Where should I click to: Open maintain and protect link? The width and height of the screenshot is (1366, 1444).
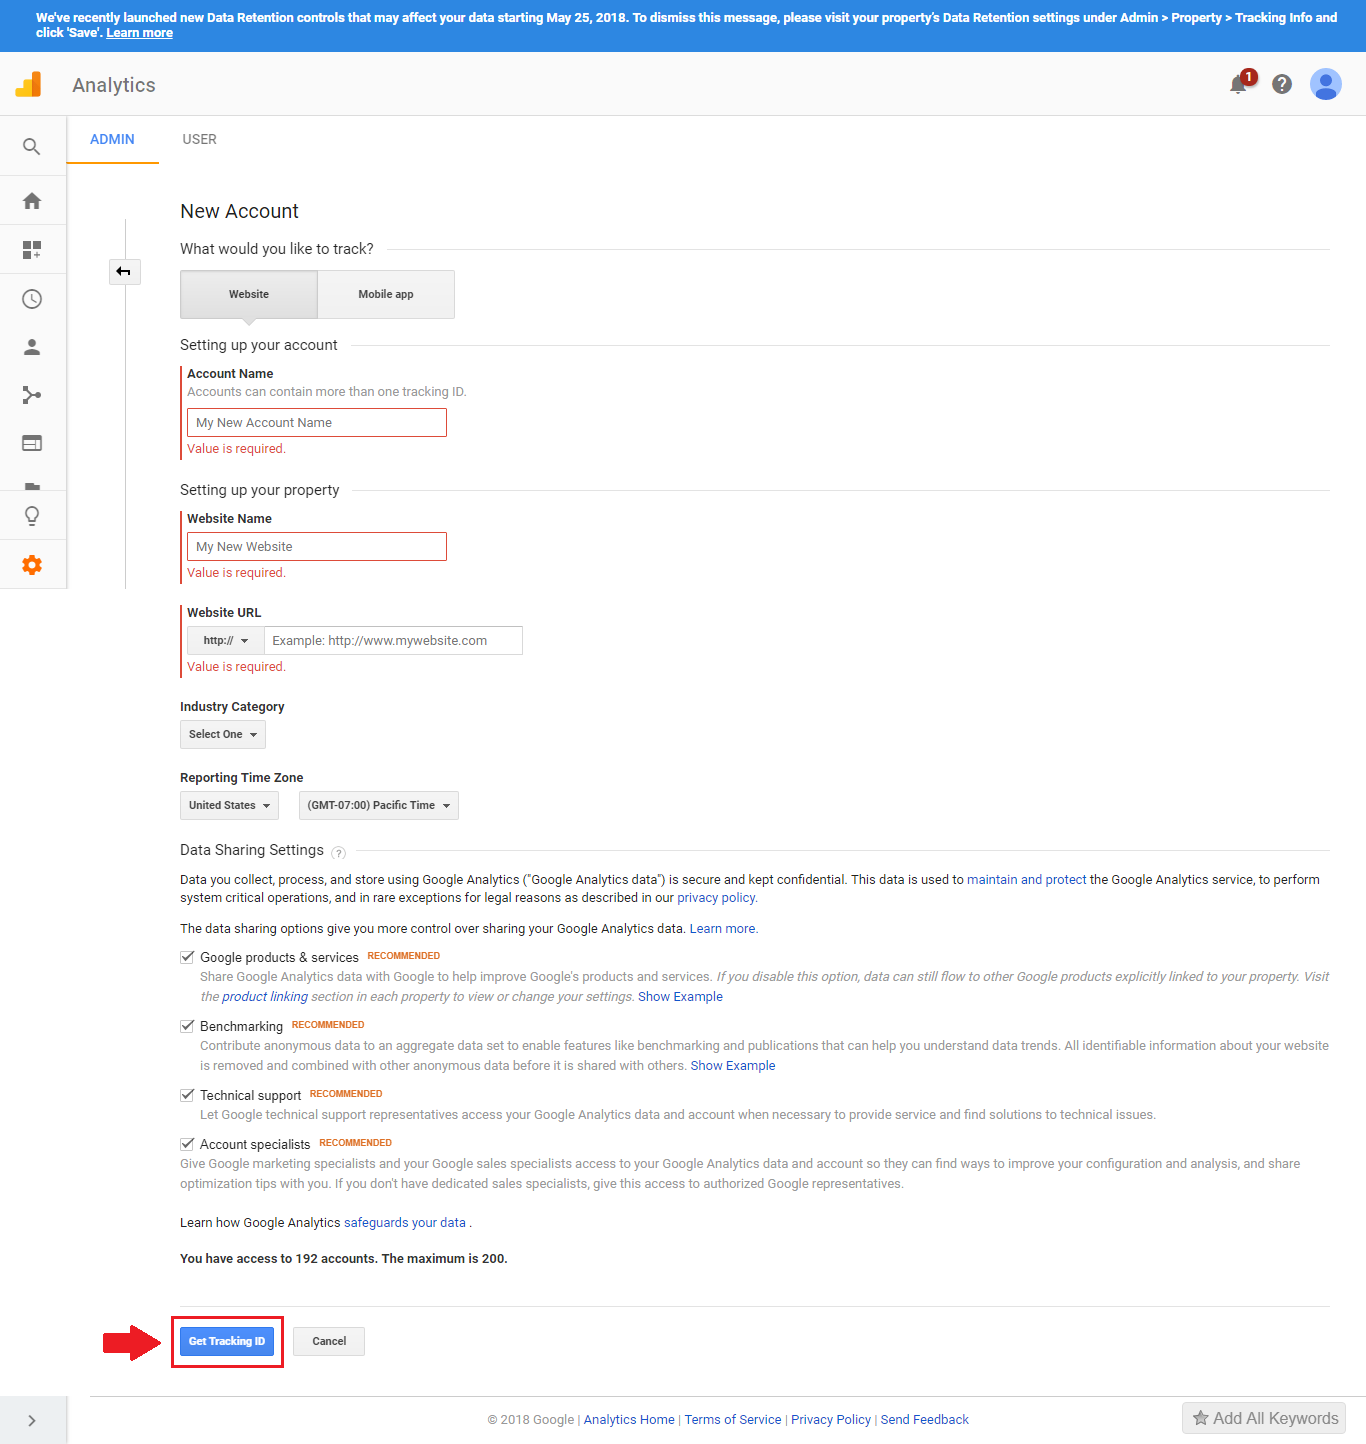[1026, 880]
